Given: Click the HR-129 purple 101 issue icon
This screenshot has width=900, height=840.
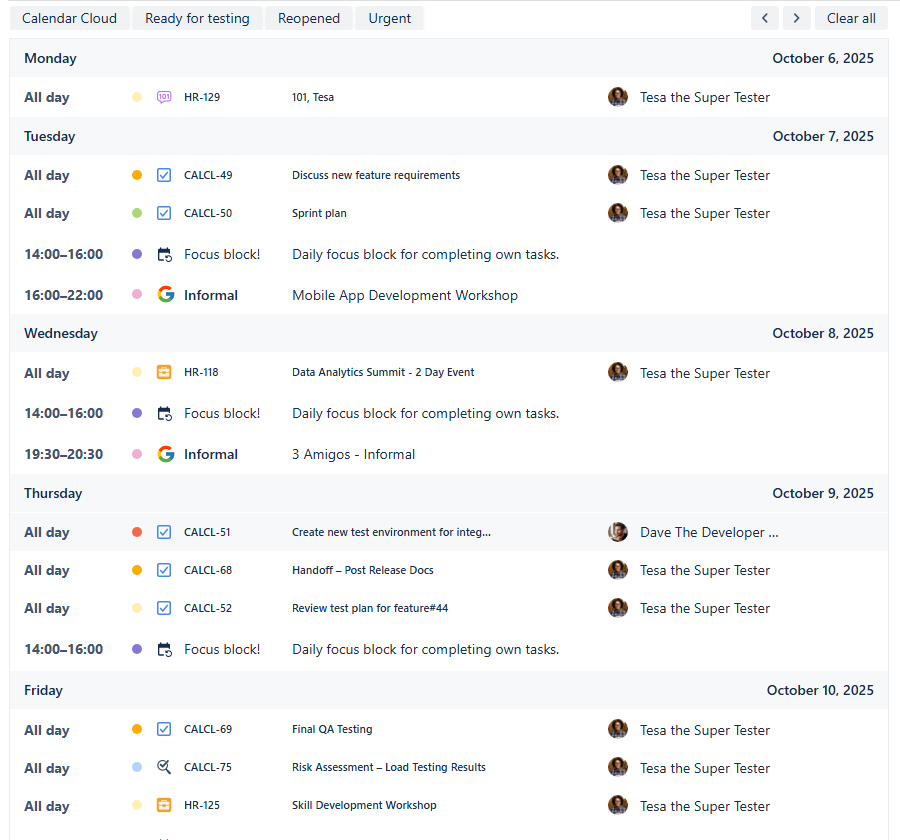Looking at the screenshot, I should tap(164, 97).
